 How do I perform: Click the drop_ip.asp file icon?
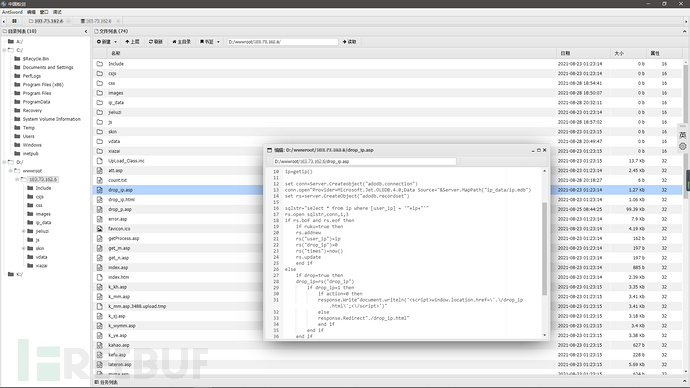pyautogui.click(x=100, y=190)
